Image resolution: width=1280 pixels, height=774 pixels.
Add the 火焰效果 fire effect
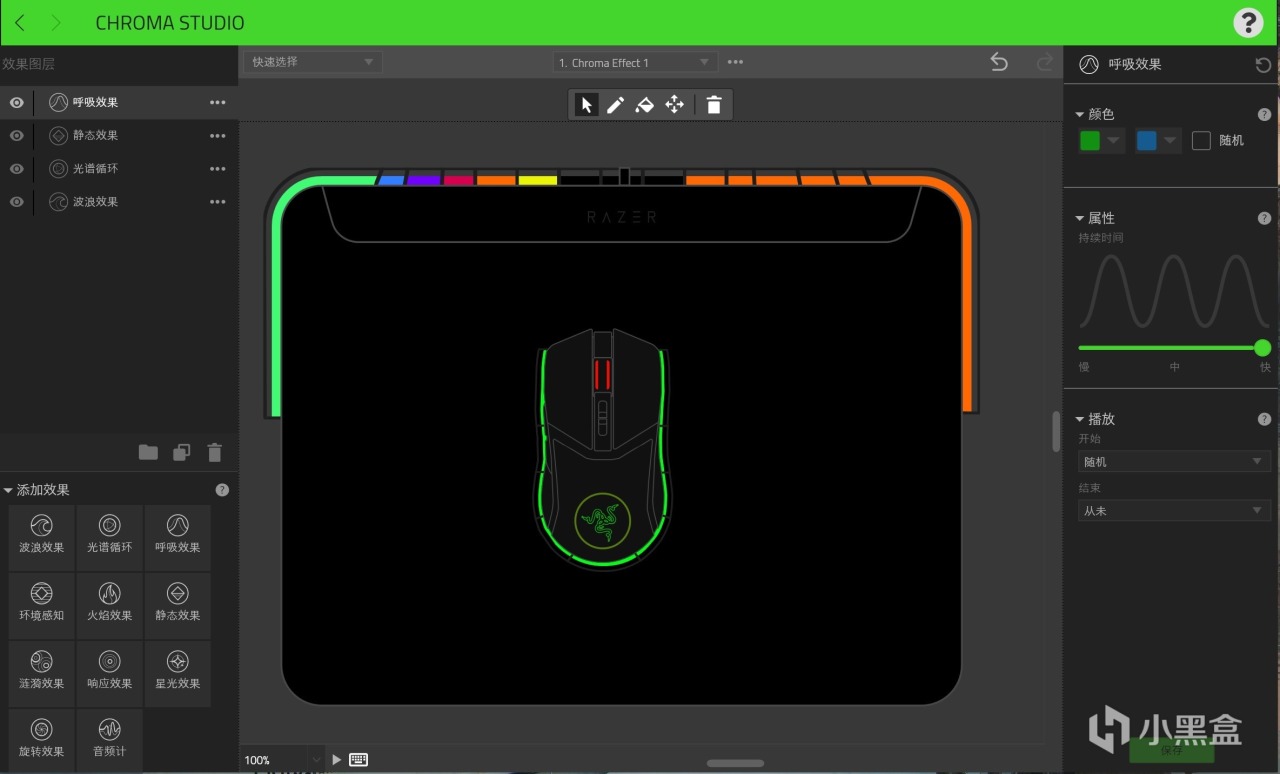point(110,605)
